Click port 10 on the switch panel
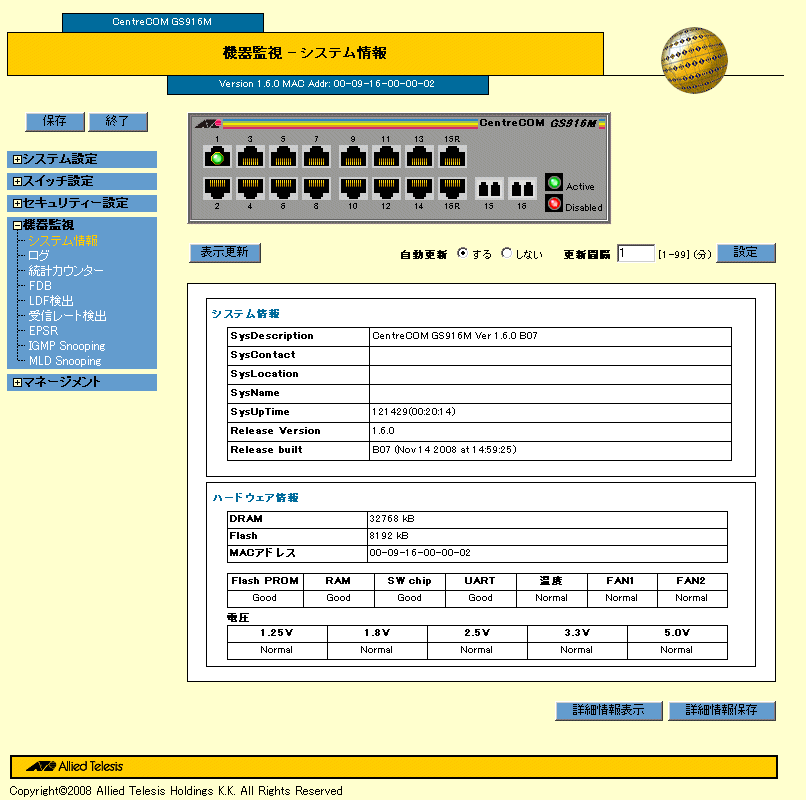This screenshot has height=800, width=806. tap(353, 187)
